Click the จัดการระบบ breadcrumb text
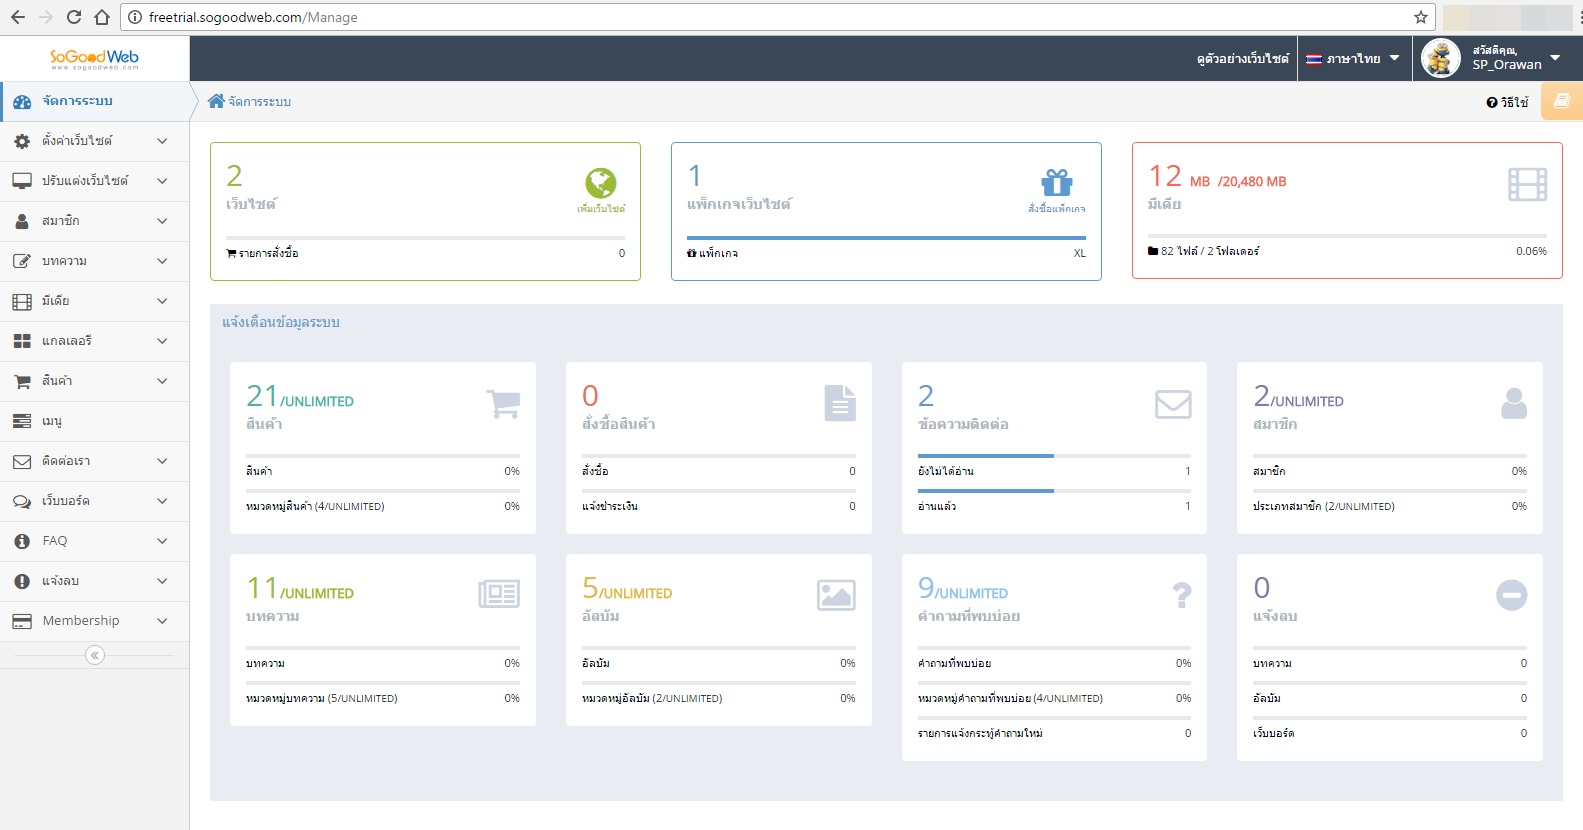This screenshot has height=830, width=1583. click(260, 102)
